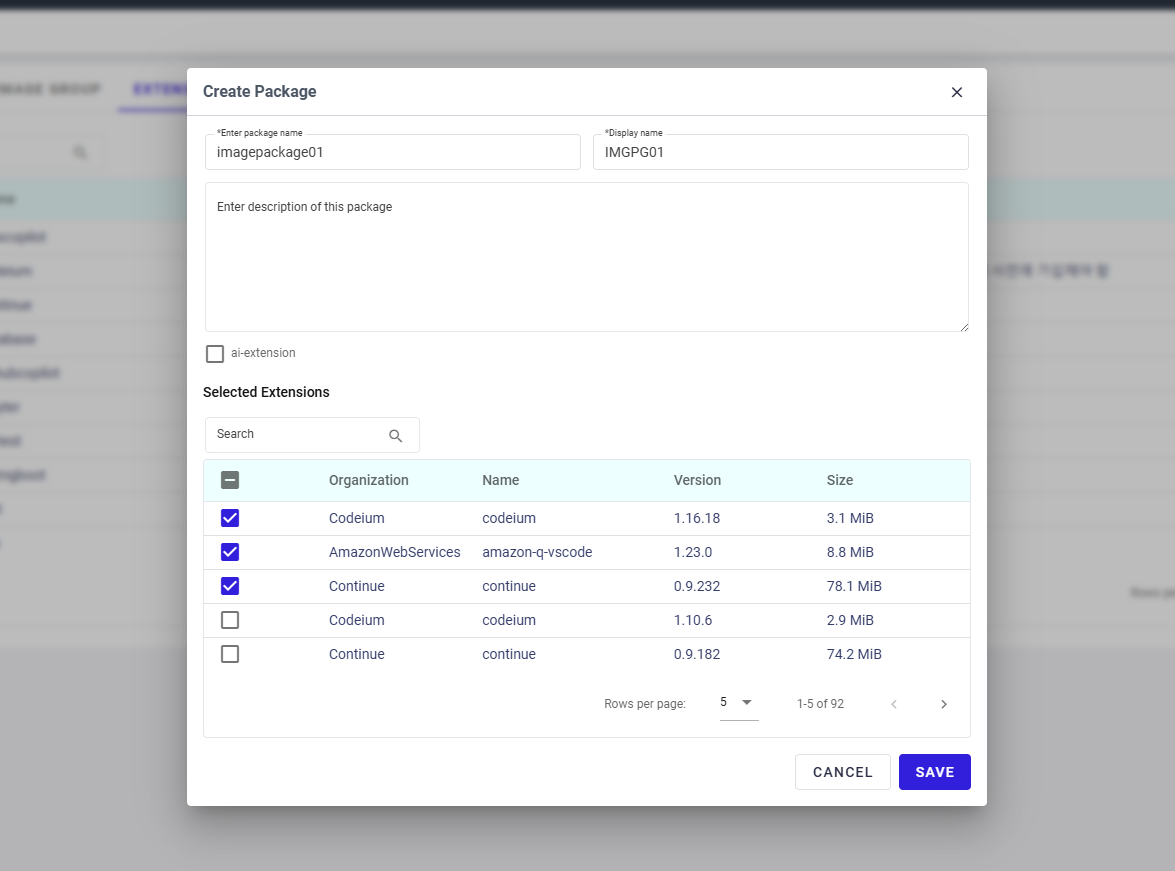Click the SAVE button
Screen dimensions: 1175x871
(934, 772)
